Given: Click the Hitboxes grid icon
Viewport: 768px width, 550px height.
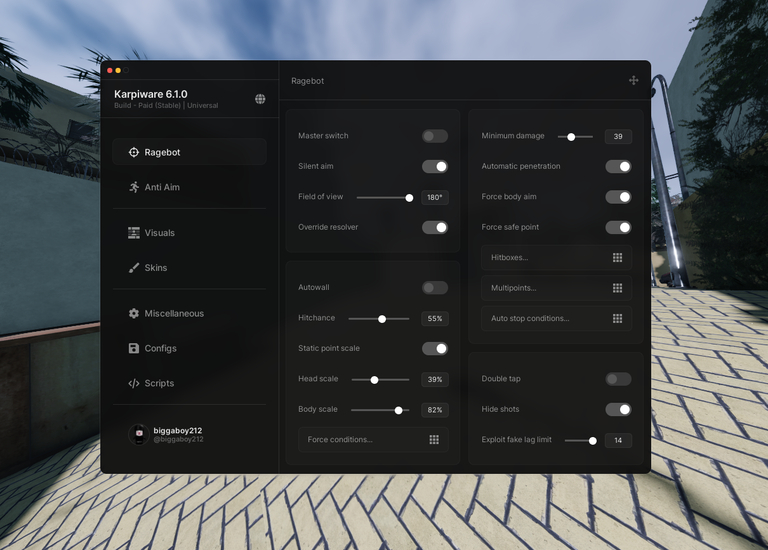Looking at the screenshot, I should tap(617, 258).
